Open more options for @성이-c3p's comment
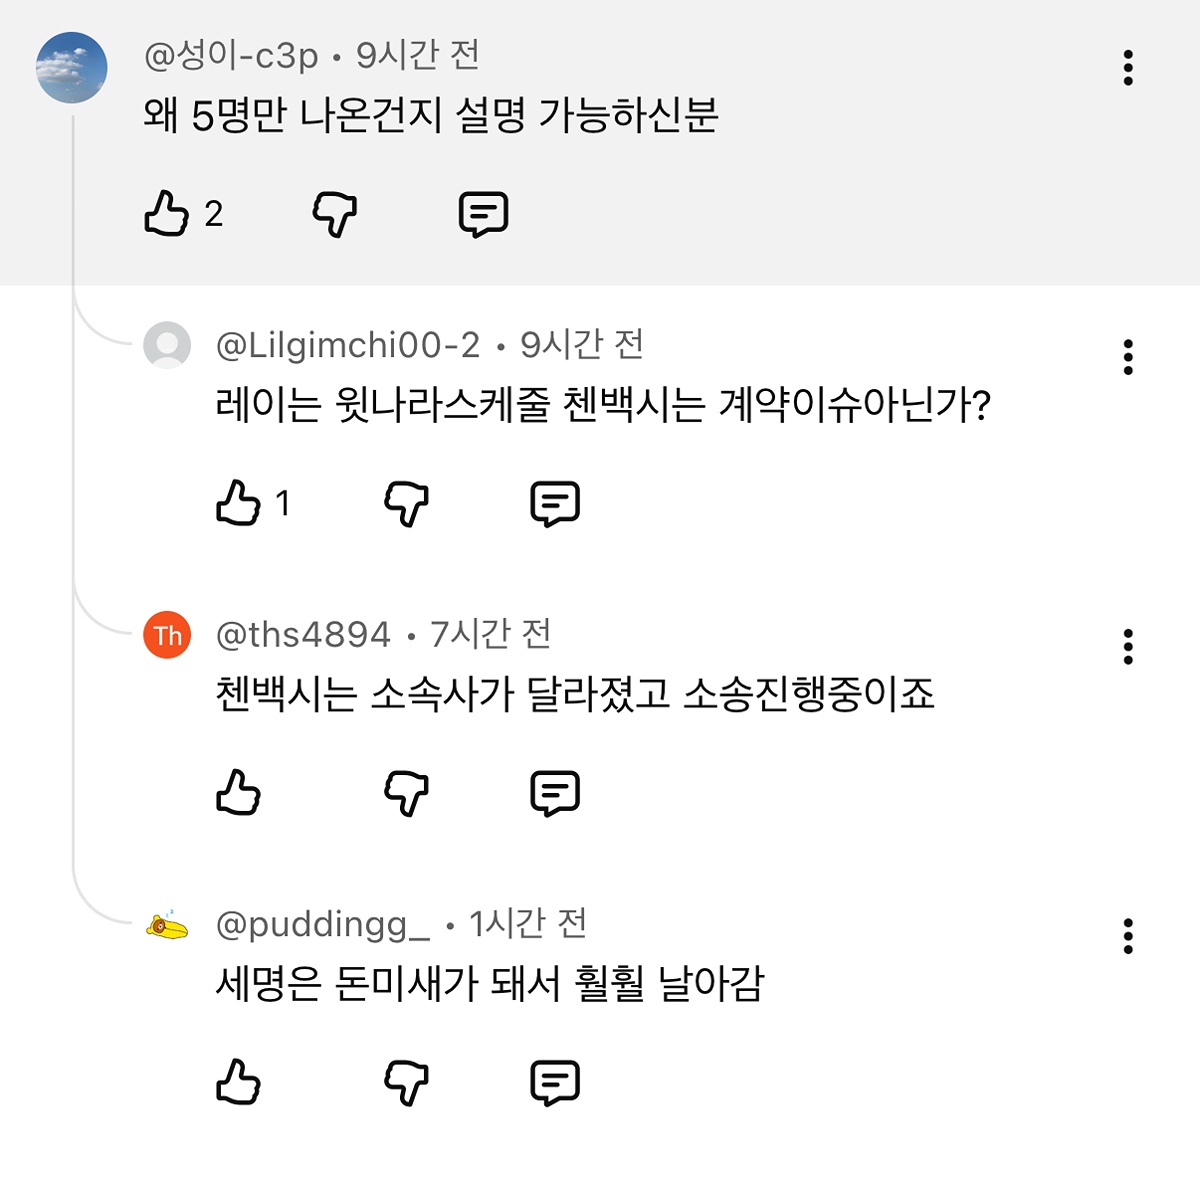This screenshot has height=1183, width=1200. pyautogui.click(x=1128, y=68)
